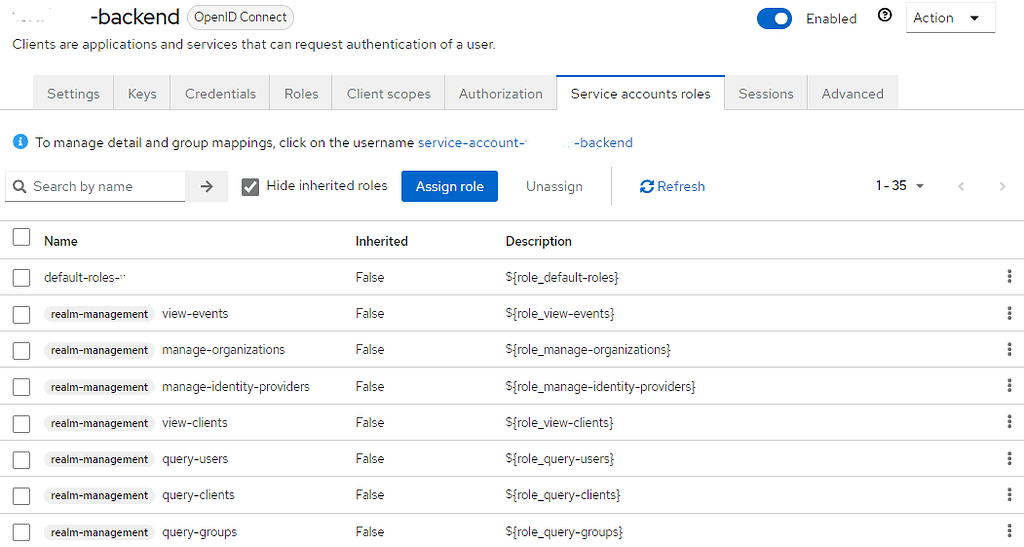Click the Refresh icon in toolbar
This screenshot has width=1024, height=547.
[647, 186]
